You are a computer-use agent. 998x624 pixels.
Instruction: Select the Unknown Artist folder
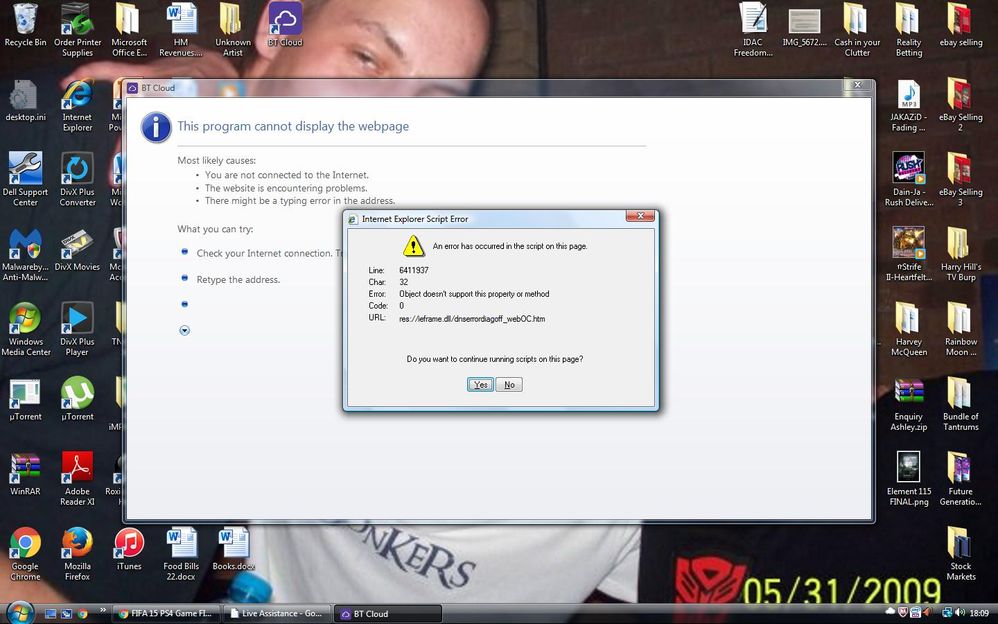(x=232, y=30)
